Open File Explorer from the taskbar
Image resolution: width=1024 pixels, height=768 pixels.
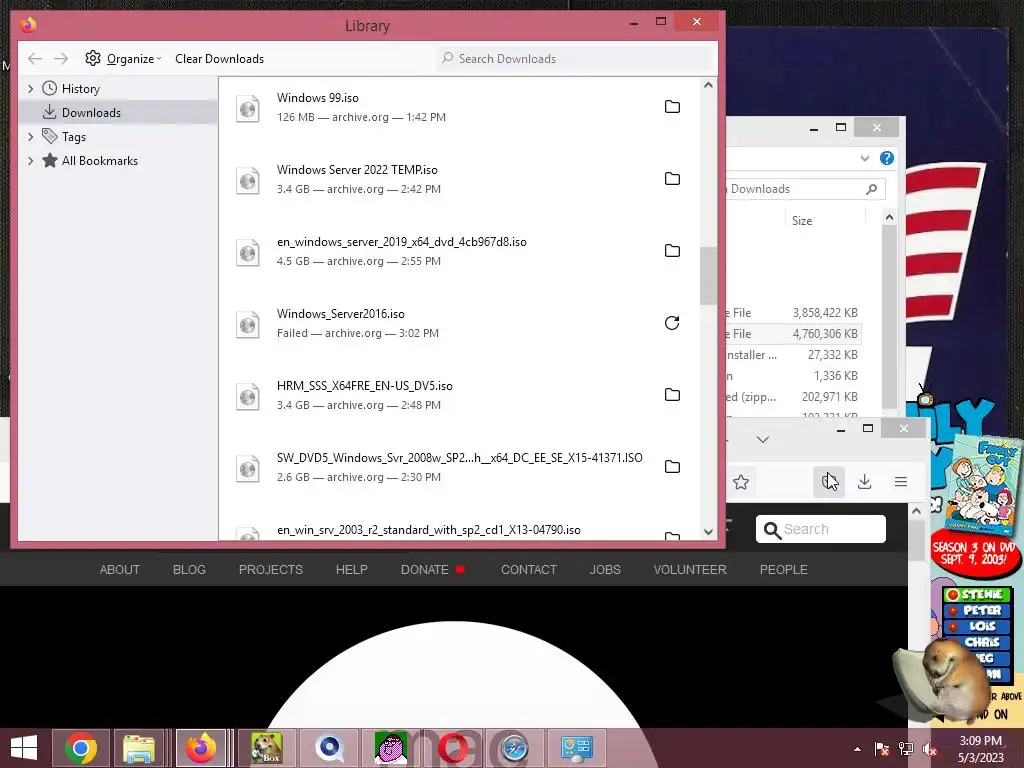click(139, 748)
